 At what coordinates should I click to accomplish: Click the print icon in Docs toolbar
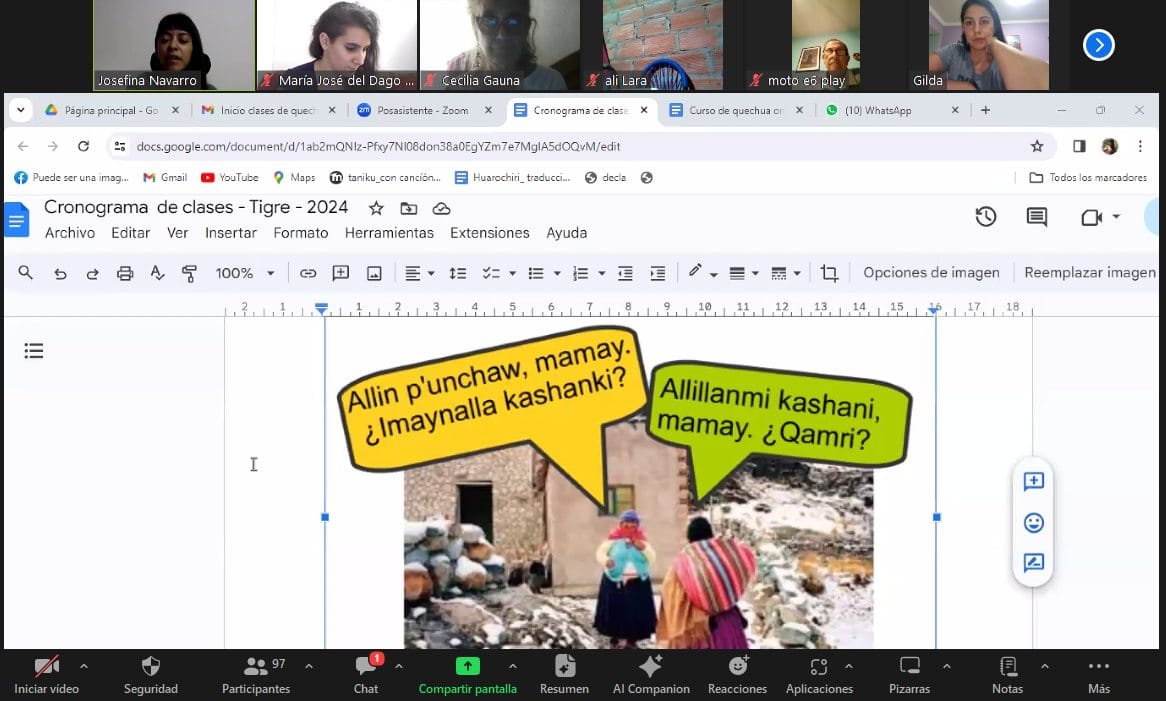pyautogui.click(x=125, y=273)
